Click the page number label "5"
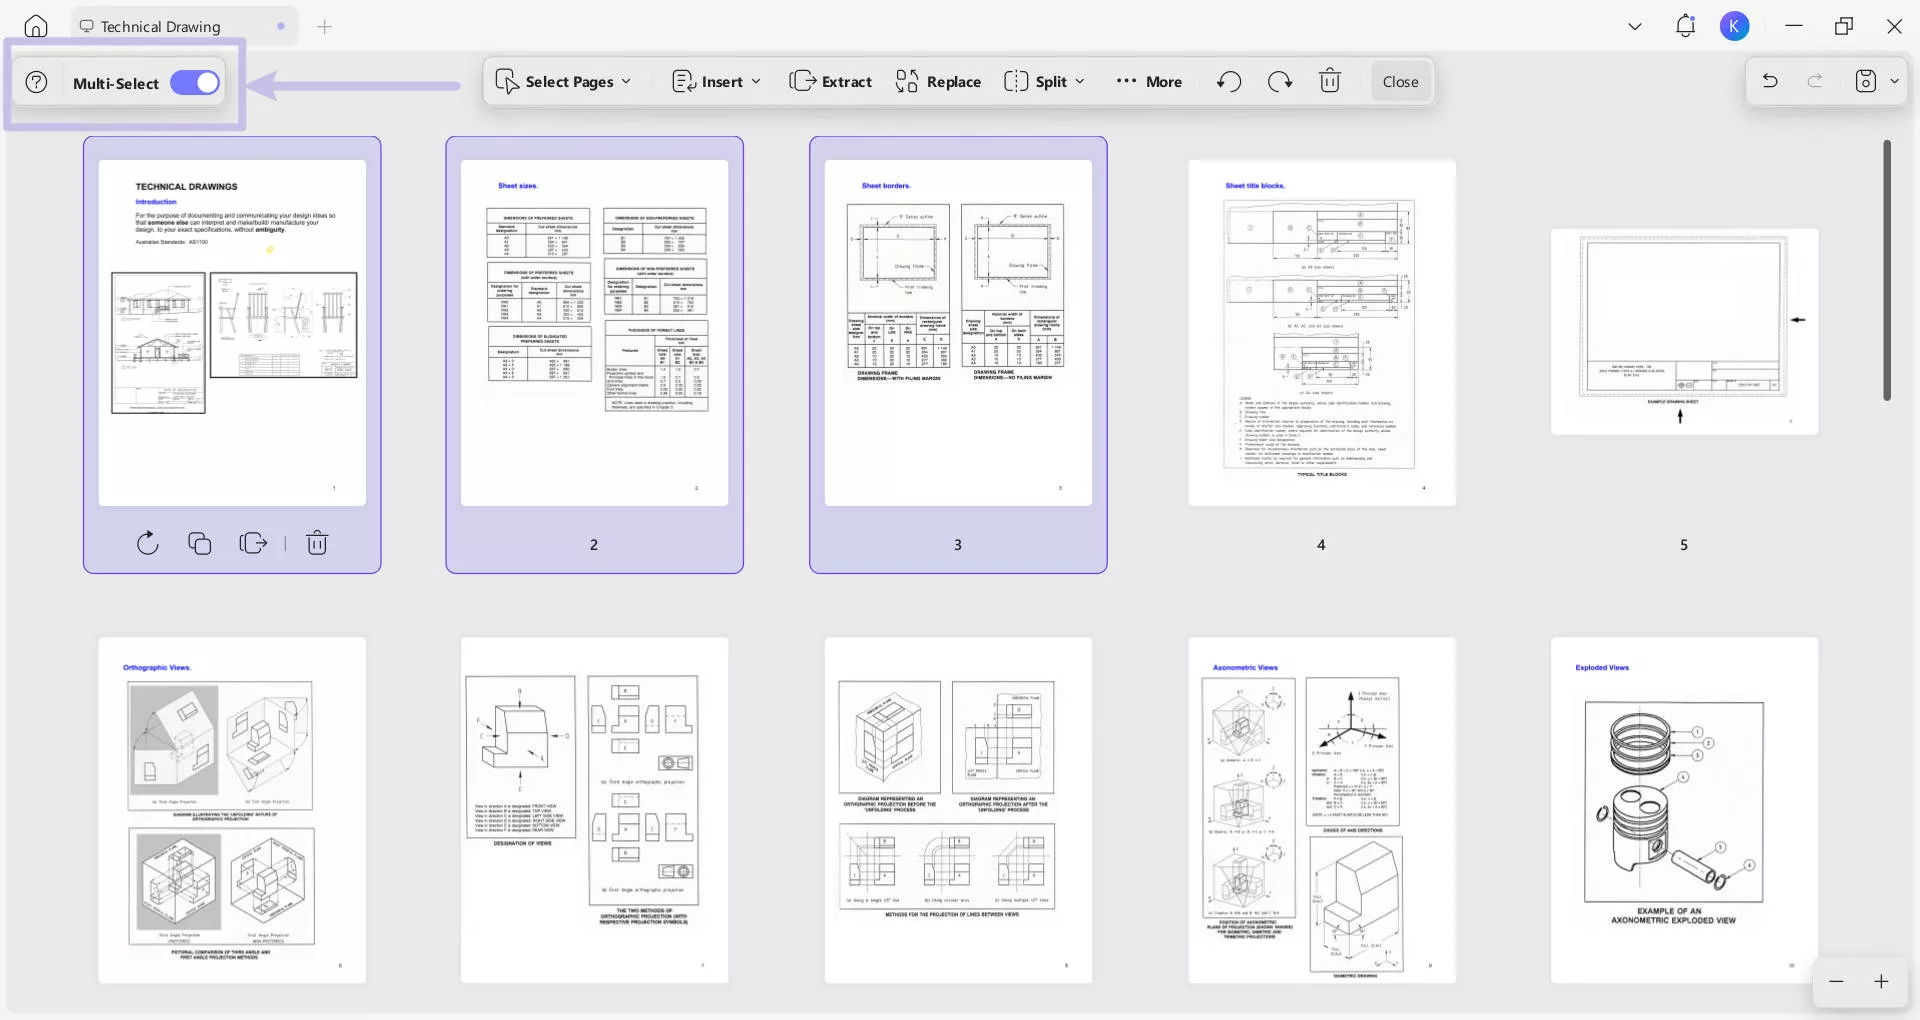 tap(1684, 545)
